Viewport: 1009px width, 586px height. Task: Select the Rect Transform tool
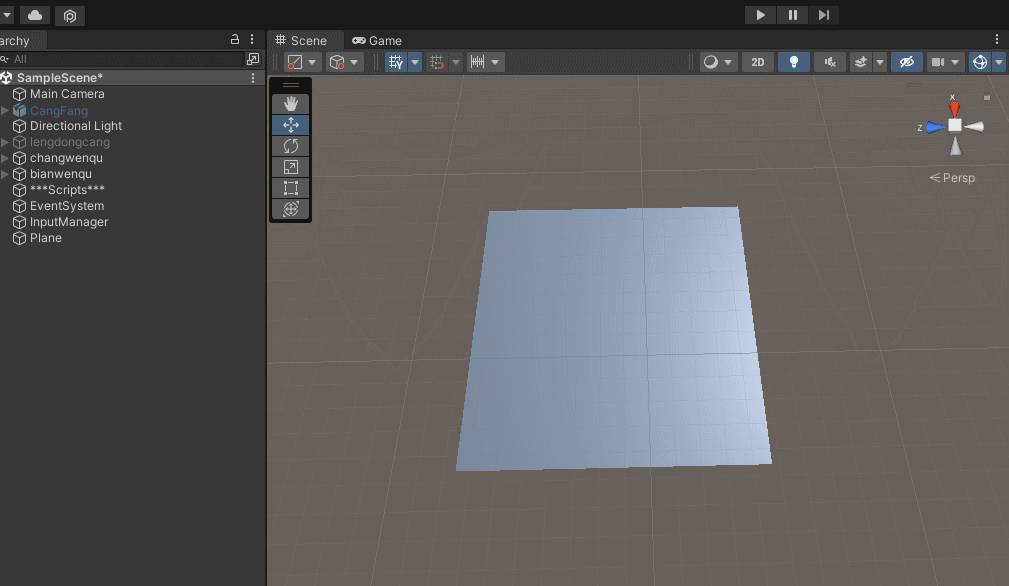pos(290,187)
